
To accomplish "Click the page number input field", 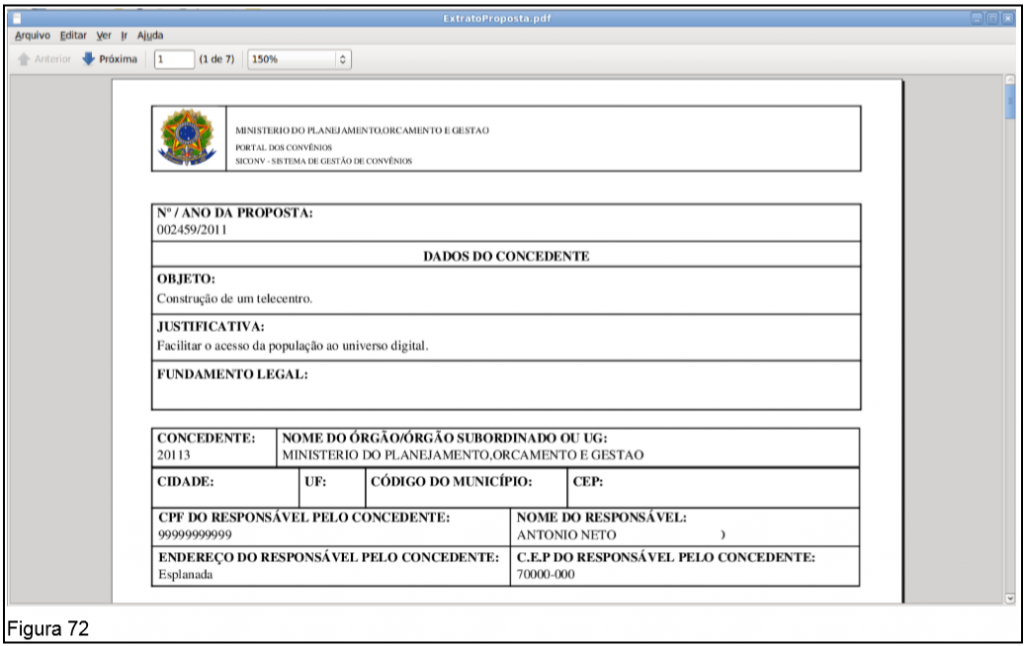I will coord(173,59).
